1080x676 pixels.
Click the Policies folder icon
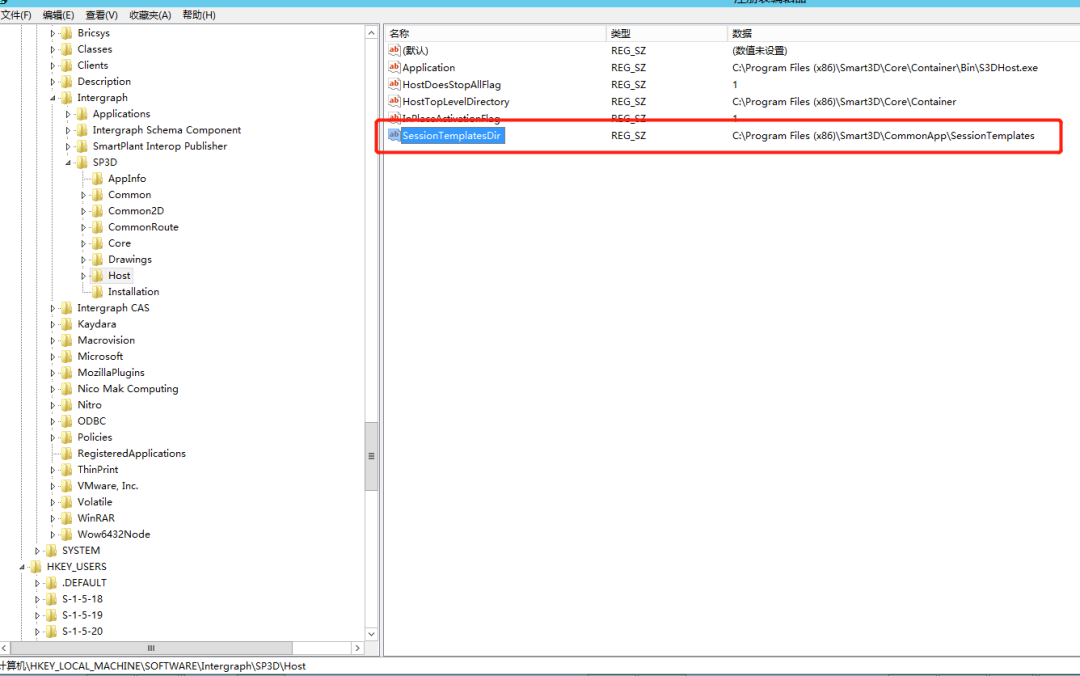click(66, 438)
